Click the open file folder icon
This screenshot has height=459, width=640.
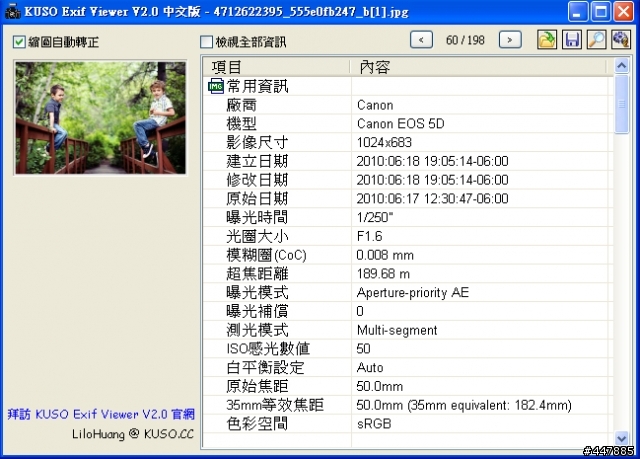click(x=547, y=40)
